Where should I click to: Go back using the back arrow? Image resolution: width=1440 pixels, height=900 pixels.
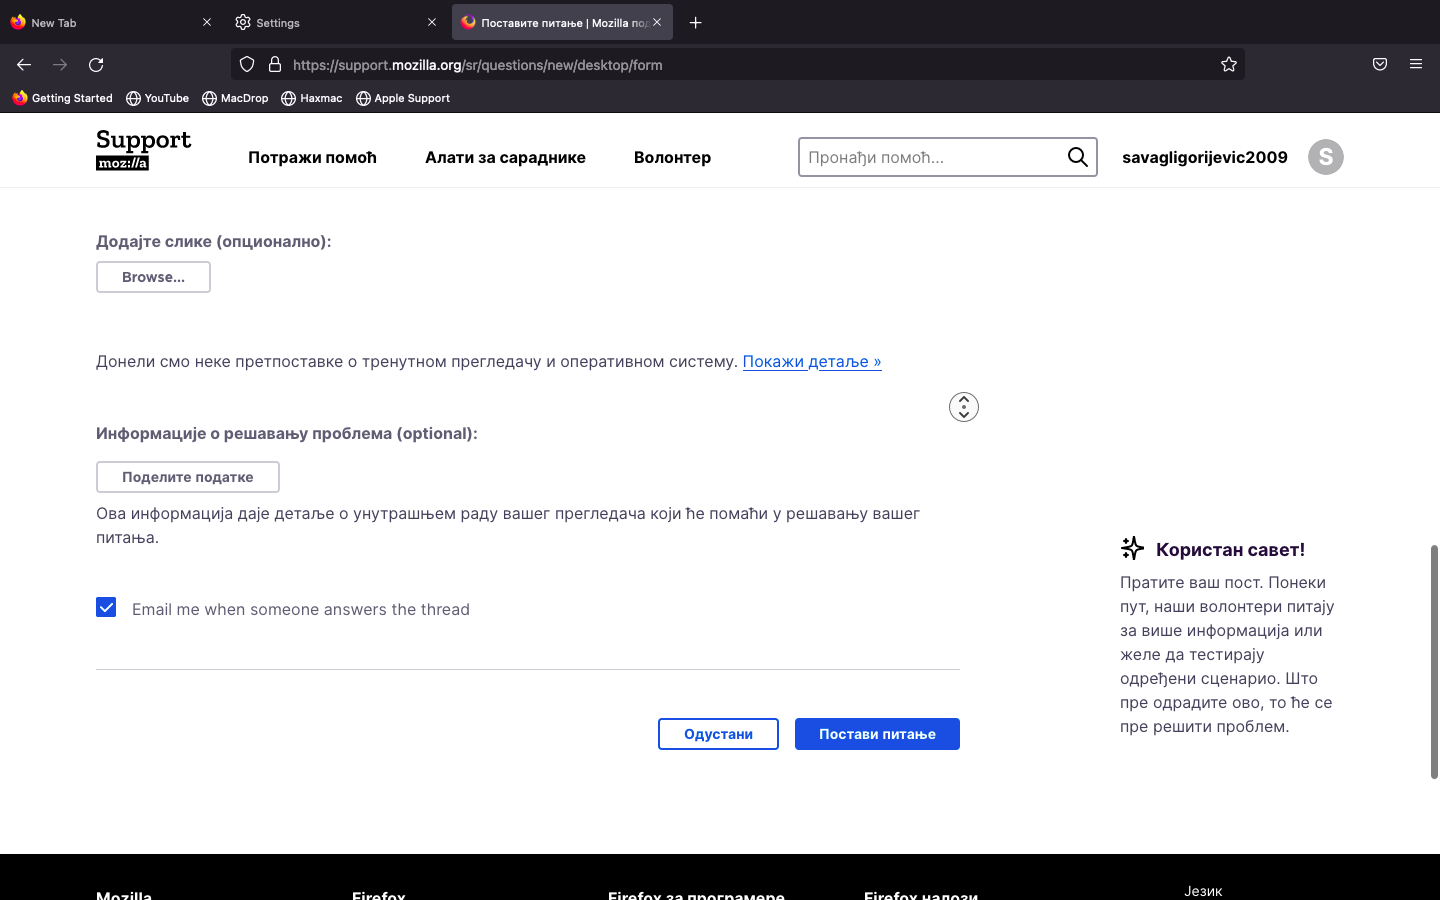point(24,65)
